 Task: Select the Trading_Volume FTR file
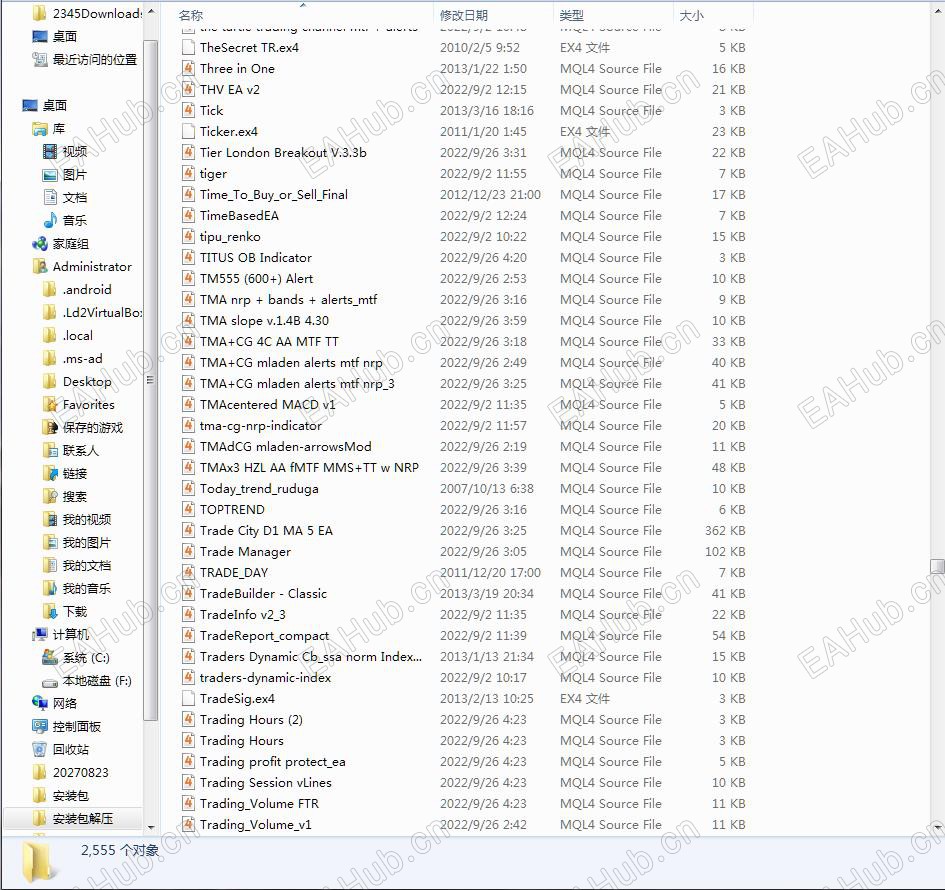[259, 803]
